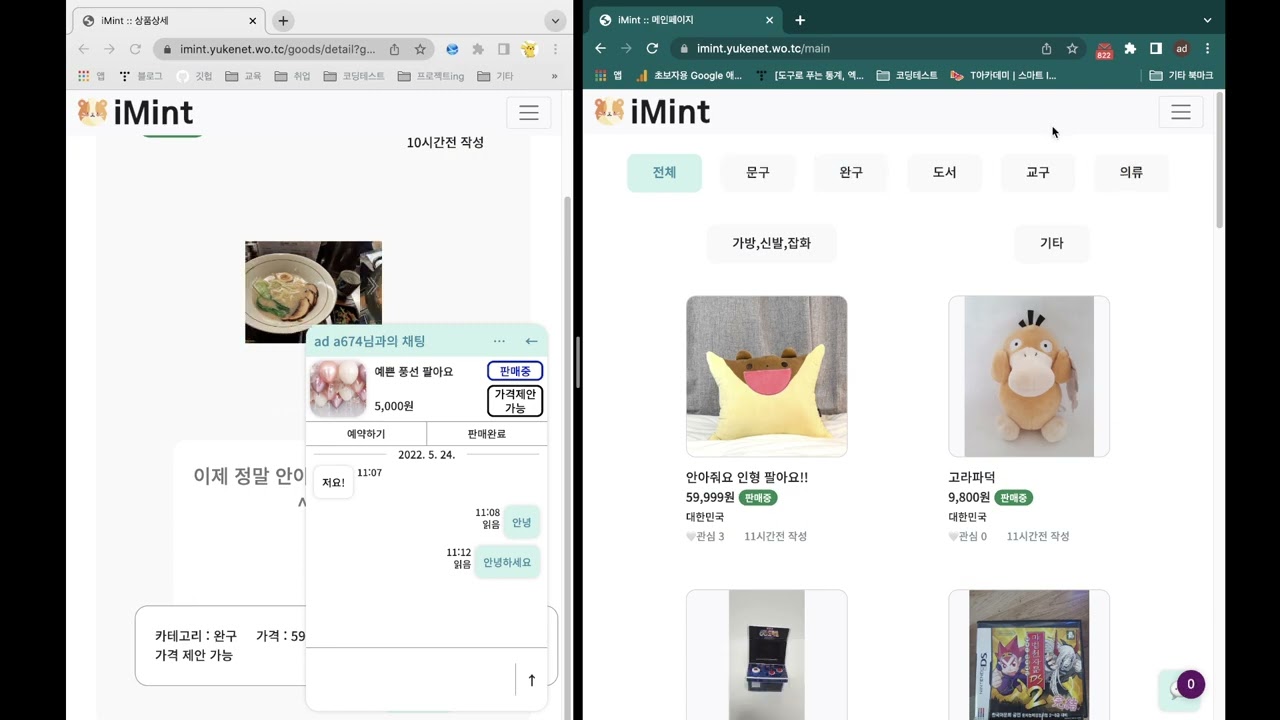Click the back arrow in chat header
1280x720 pixels.
(x=531, y=341)
